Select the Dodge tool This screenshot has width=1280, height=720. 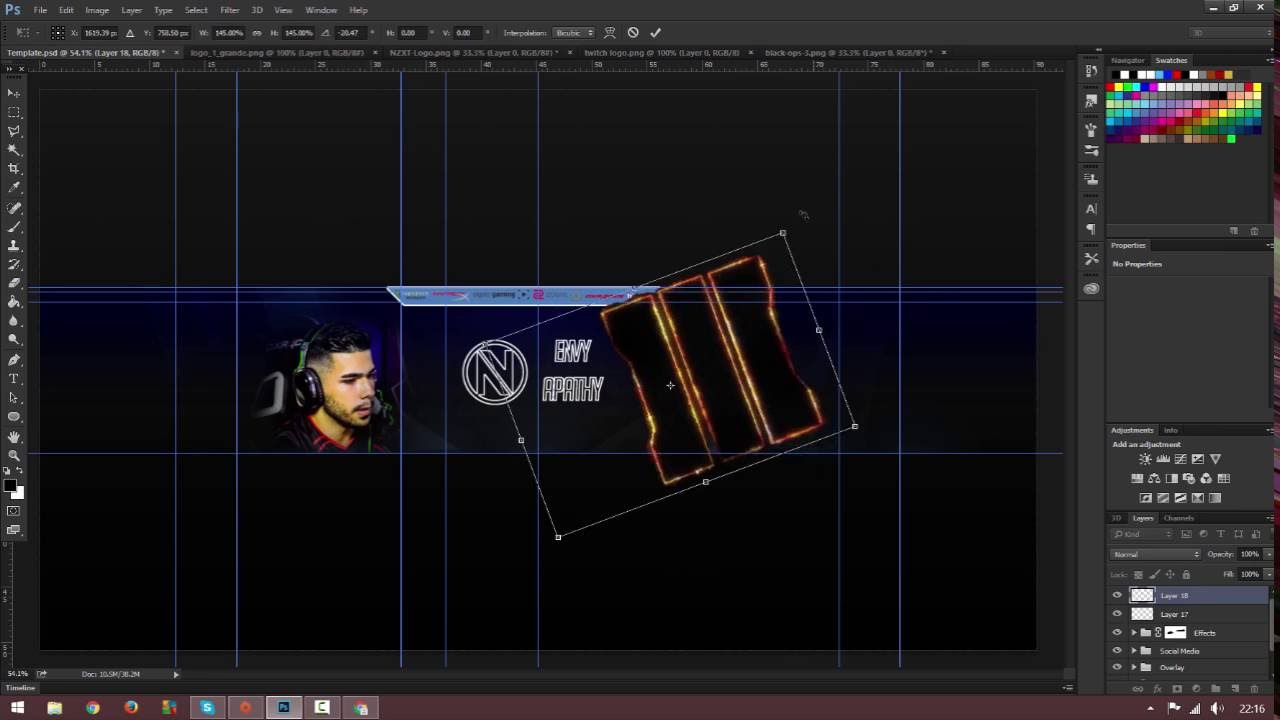tap(14, 340)
